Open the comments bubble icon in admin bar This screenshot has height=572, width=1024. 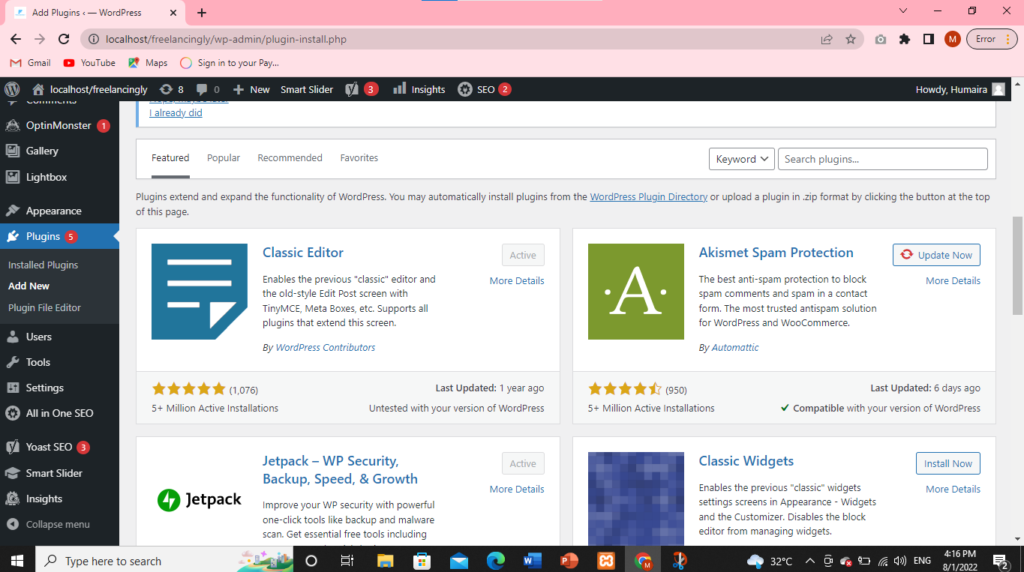click(208, 89)
